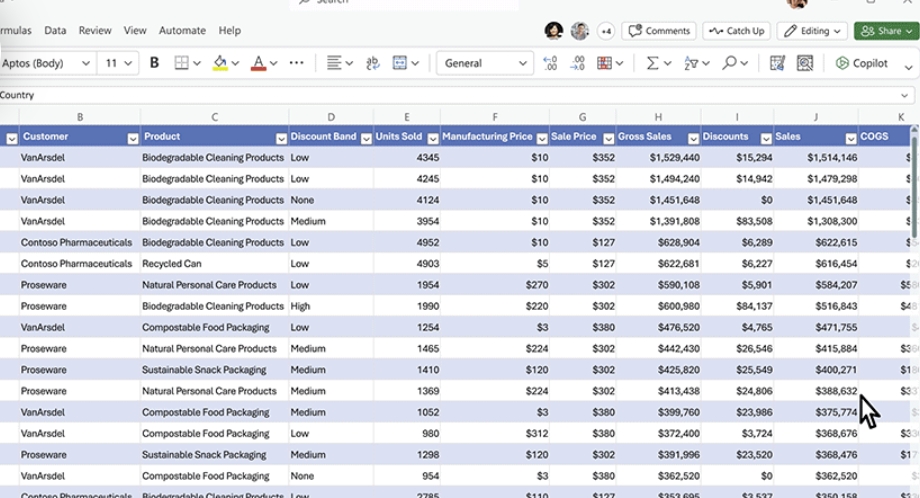Click the Comments button
920x498 pixels.
coord(659,31)
